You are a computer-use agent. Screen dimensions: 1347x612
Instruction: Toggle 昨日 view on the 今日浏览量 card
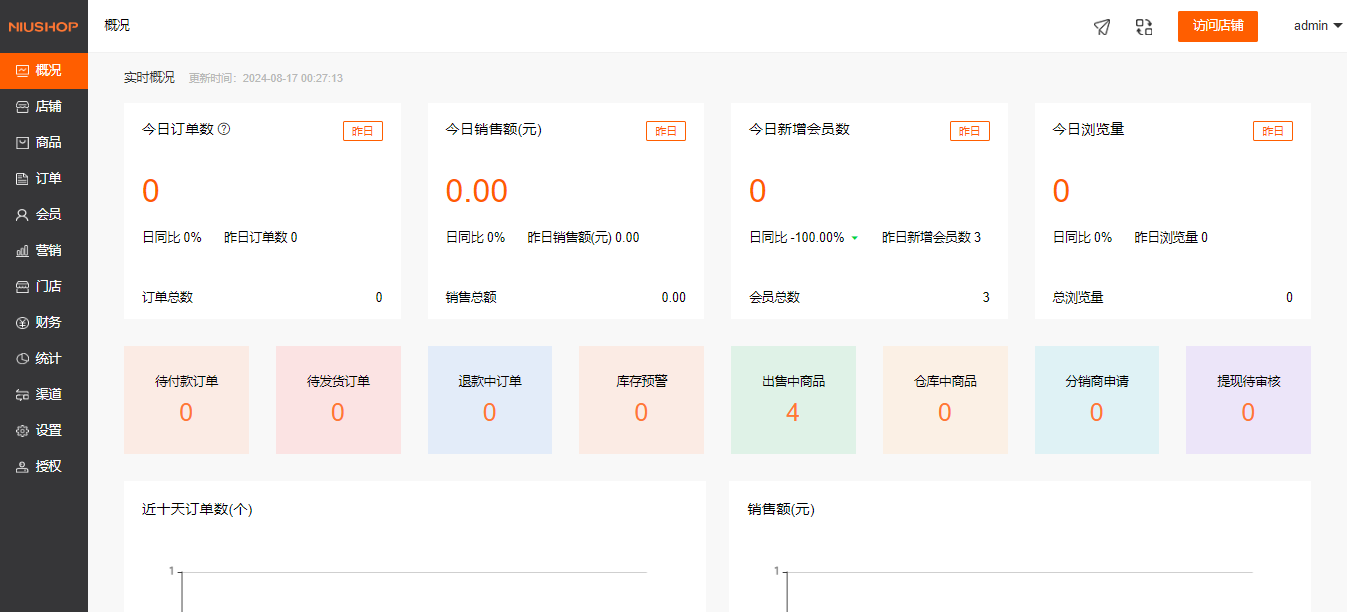pos(1273,130)
